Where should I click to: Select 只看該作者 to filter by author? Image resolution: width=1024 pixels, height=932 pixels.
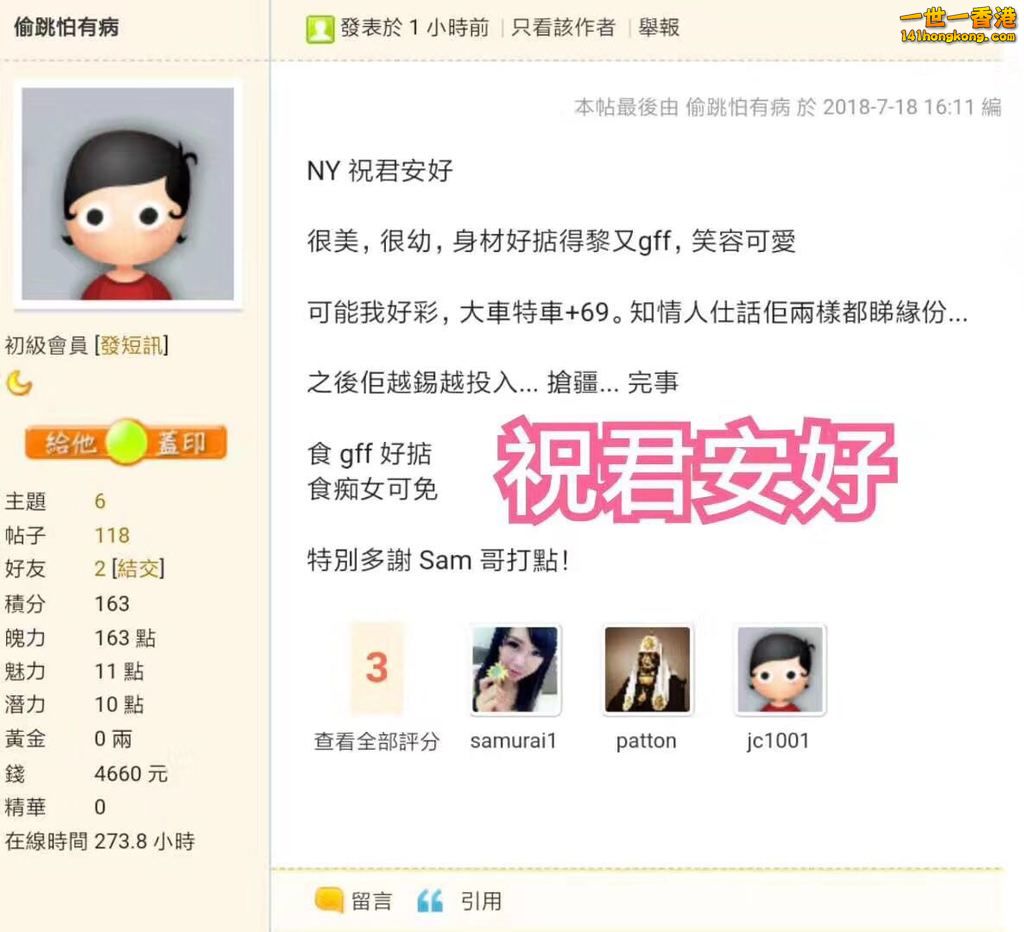click(x=563, y=27)
